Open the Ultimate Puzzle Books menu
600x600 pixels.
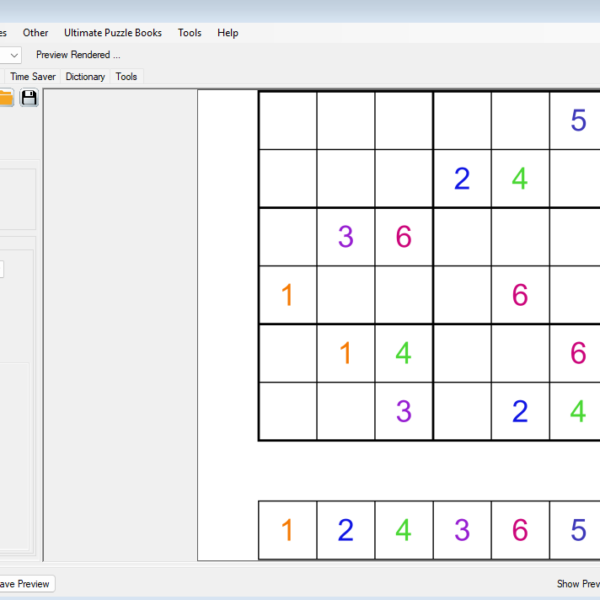[x=113, y=33]
